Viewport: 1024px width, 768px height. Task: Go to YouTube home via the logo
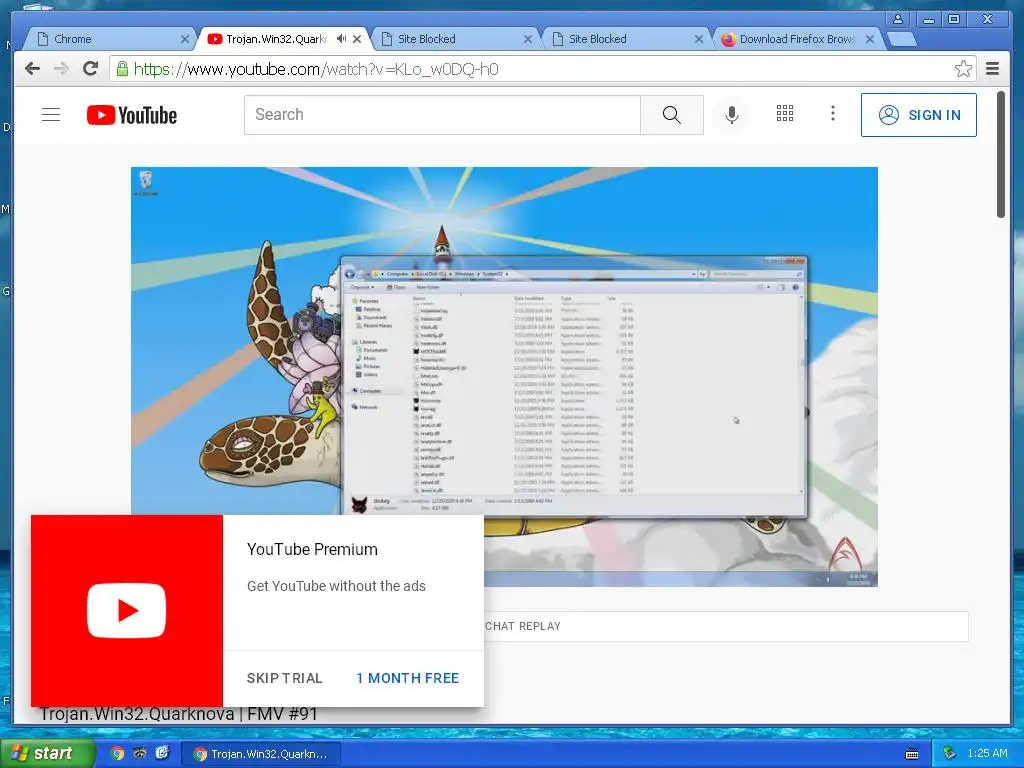[131, 115]
